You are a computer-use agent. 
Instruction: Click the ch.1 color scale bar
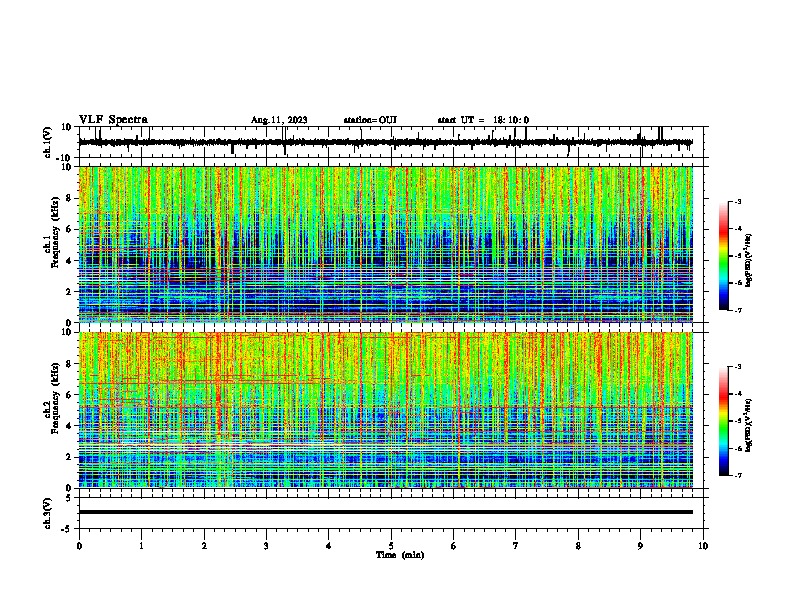[723, 256]
